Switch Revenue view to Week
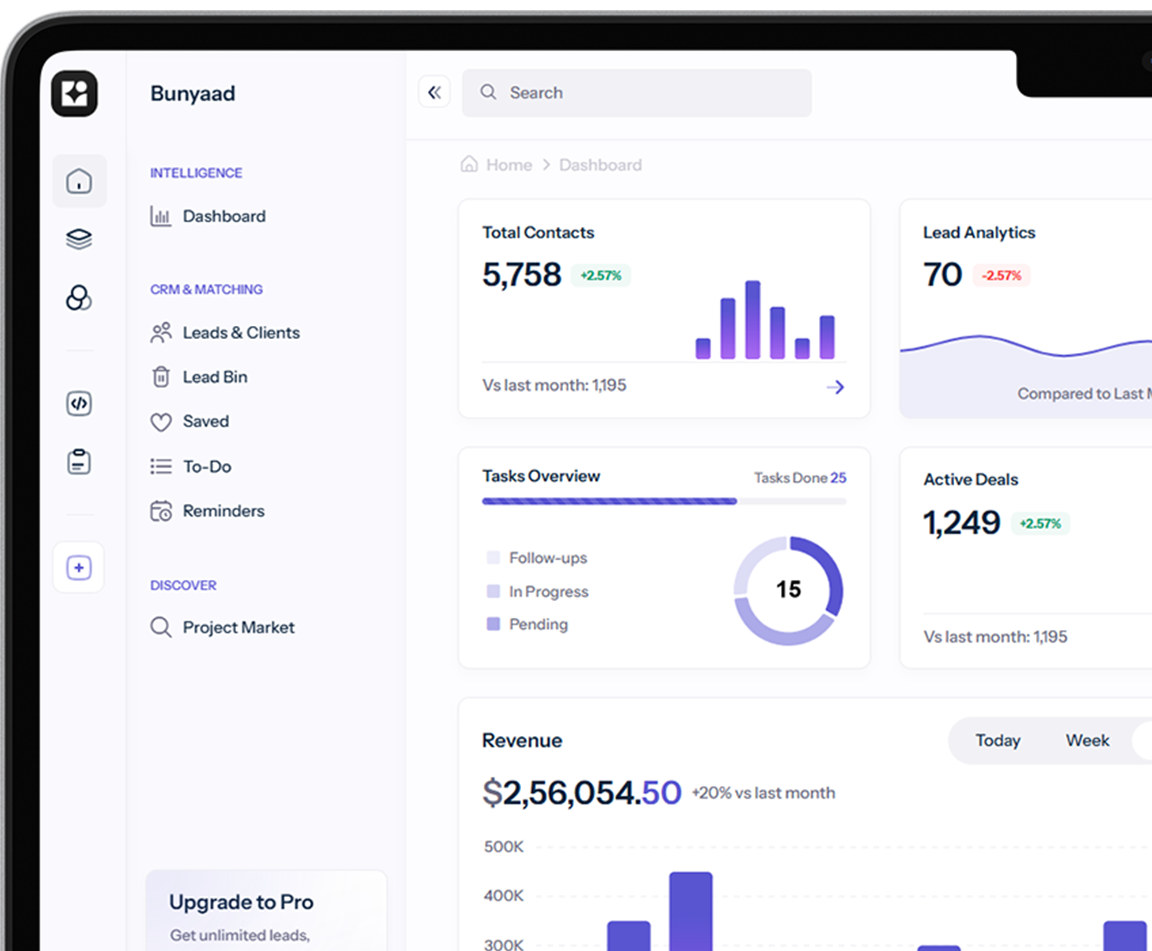 [1087, 741]
